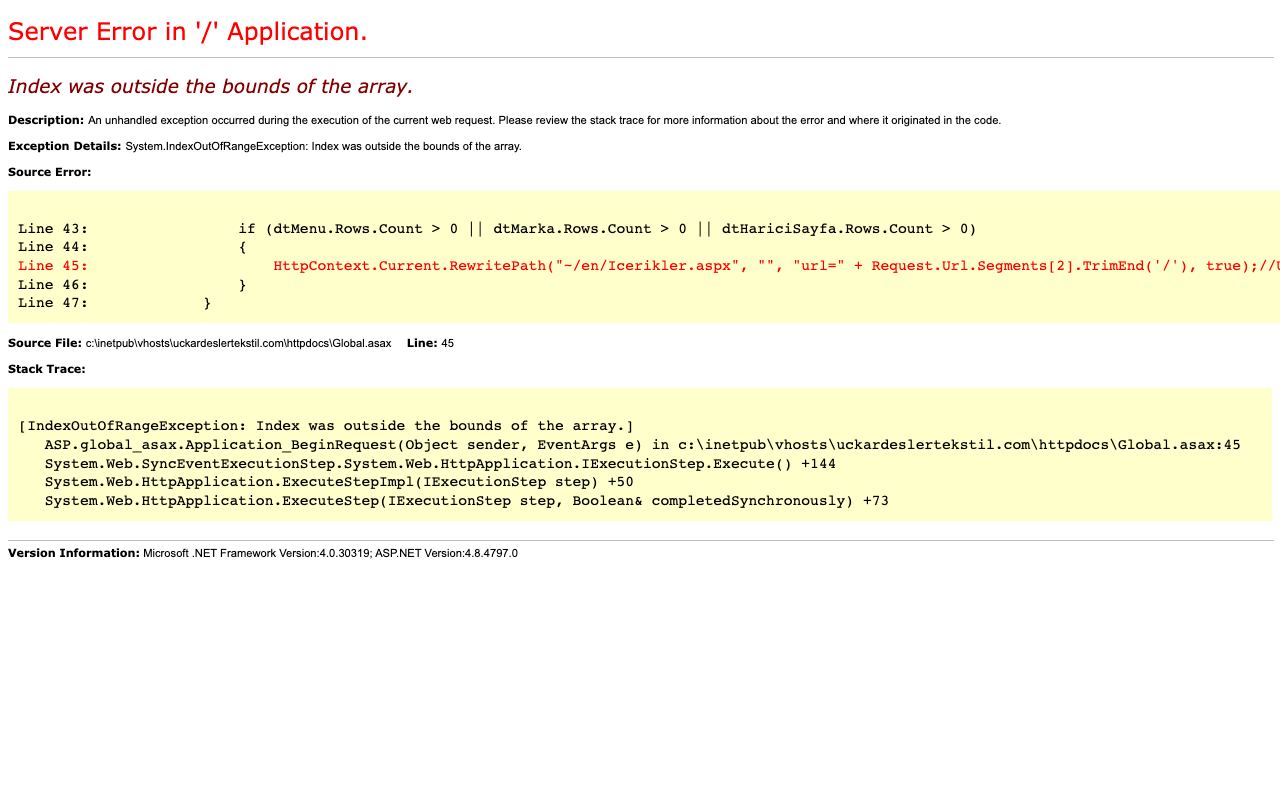Click the System.IndexOutOfRangeException details text
The height and width of the screenshot is (800, 1280).
click(323, 146)
